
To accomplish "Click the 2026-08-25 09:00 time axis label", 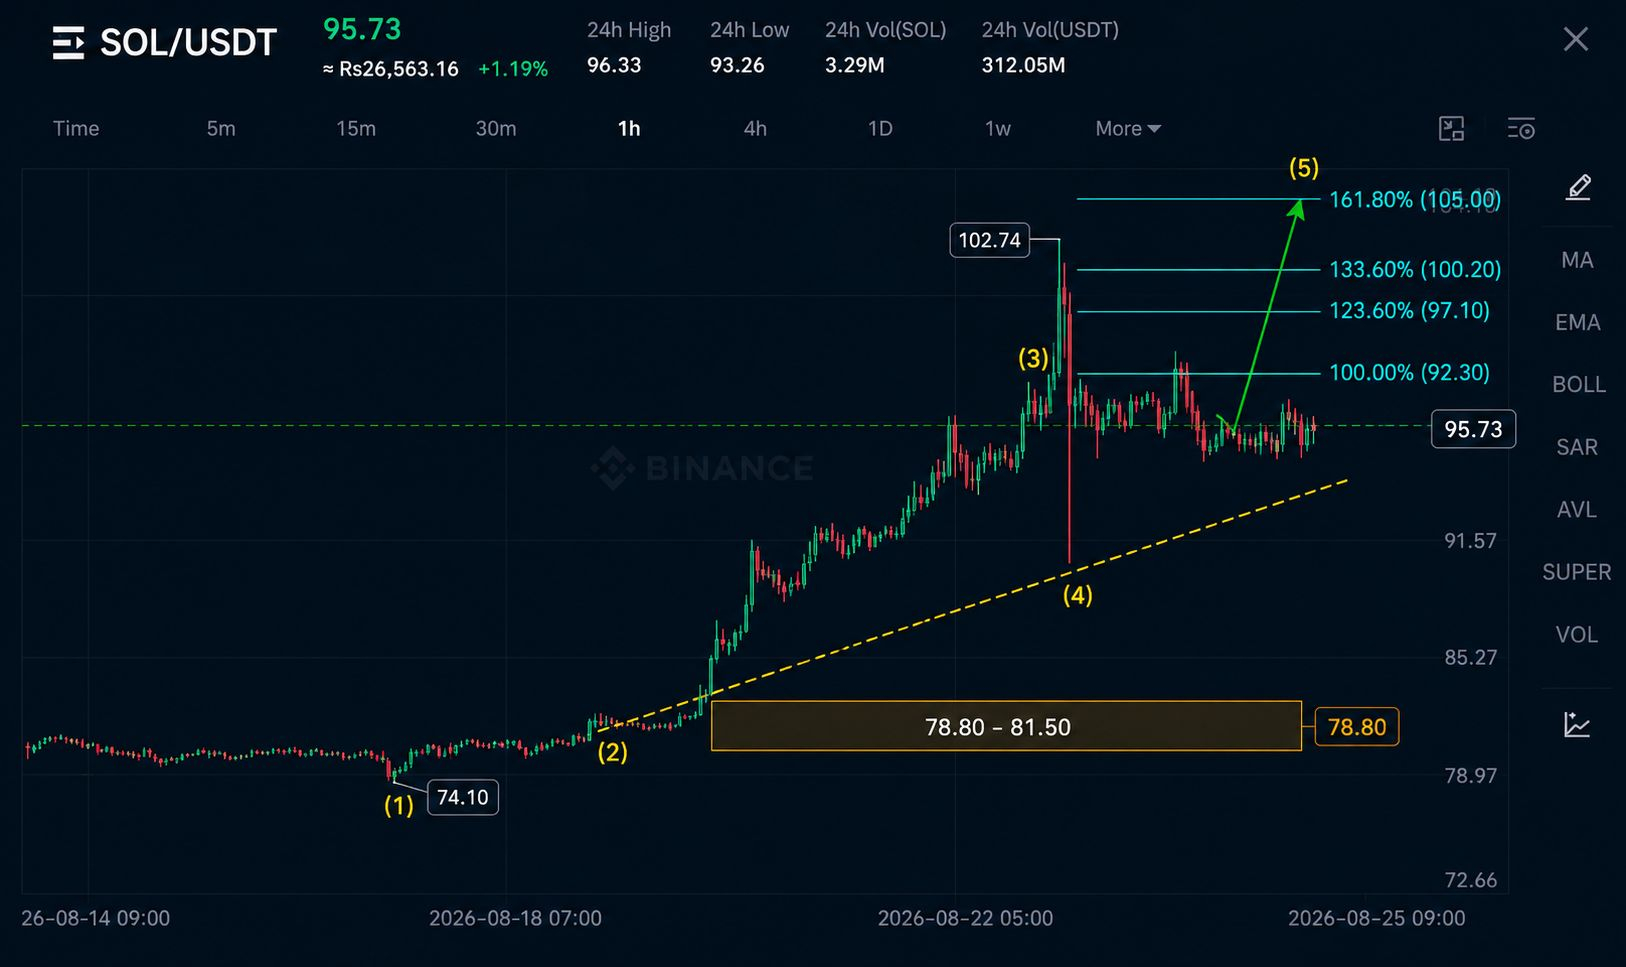I will tap(1377, 918).
